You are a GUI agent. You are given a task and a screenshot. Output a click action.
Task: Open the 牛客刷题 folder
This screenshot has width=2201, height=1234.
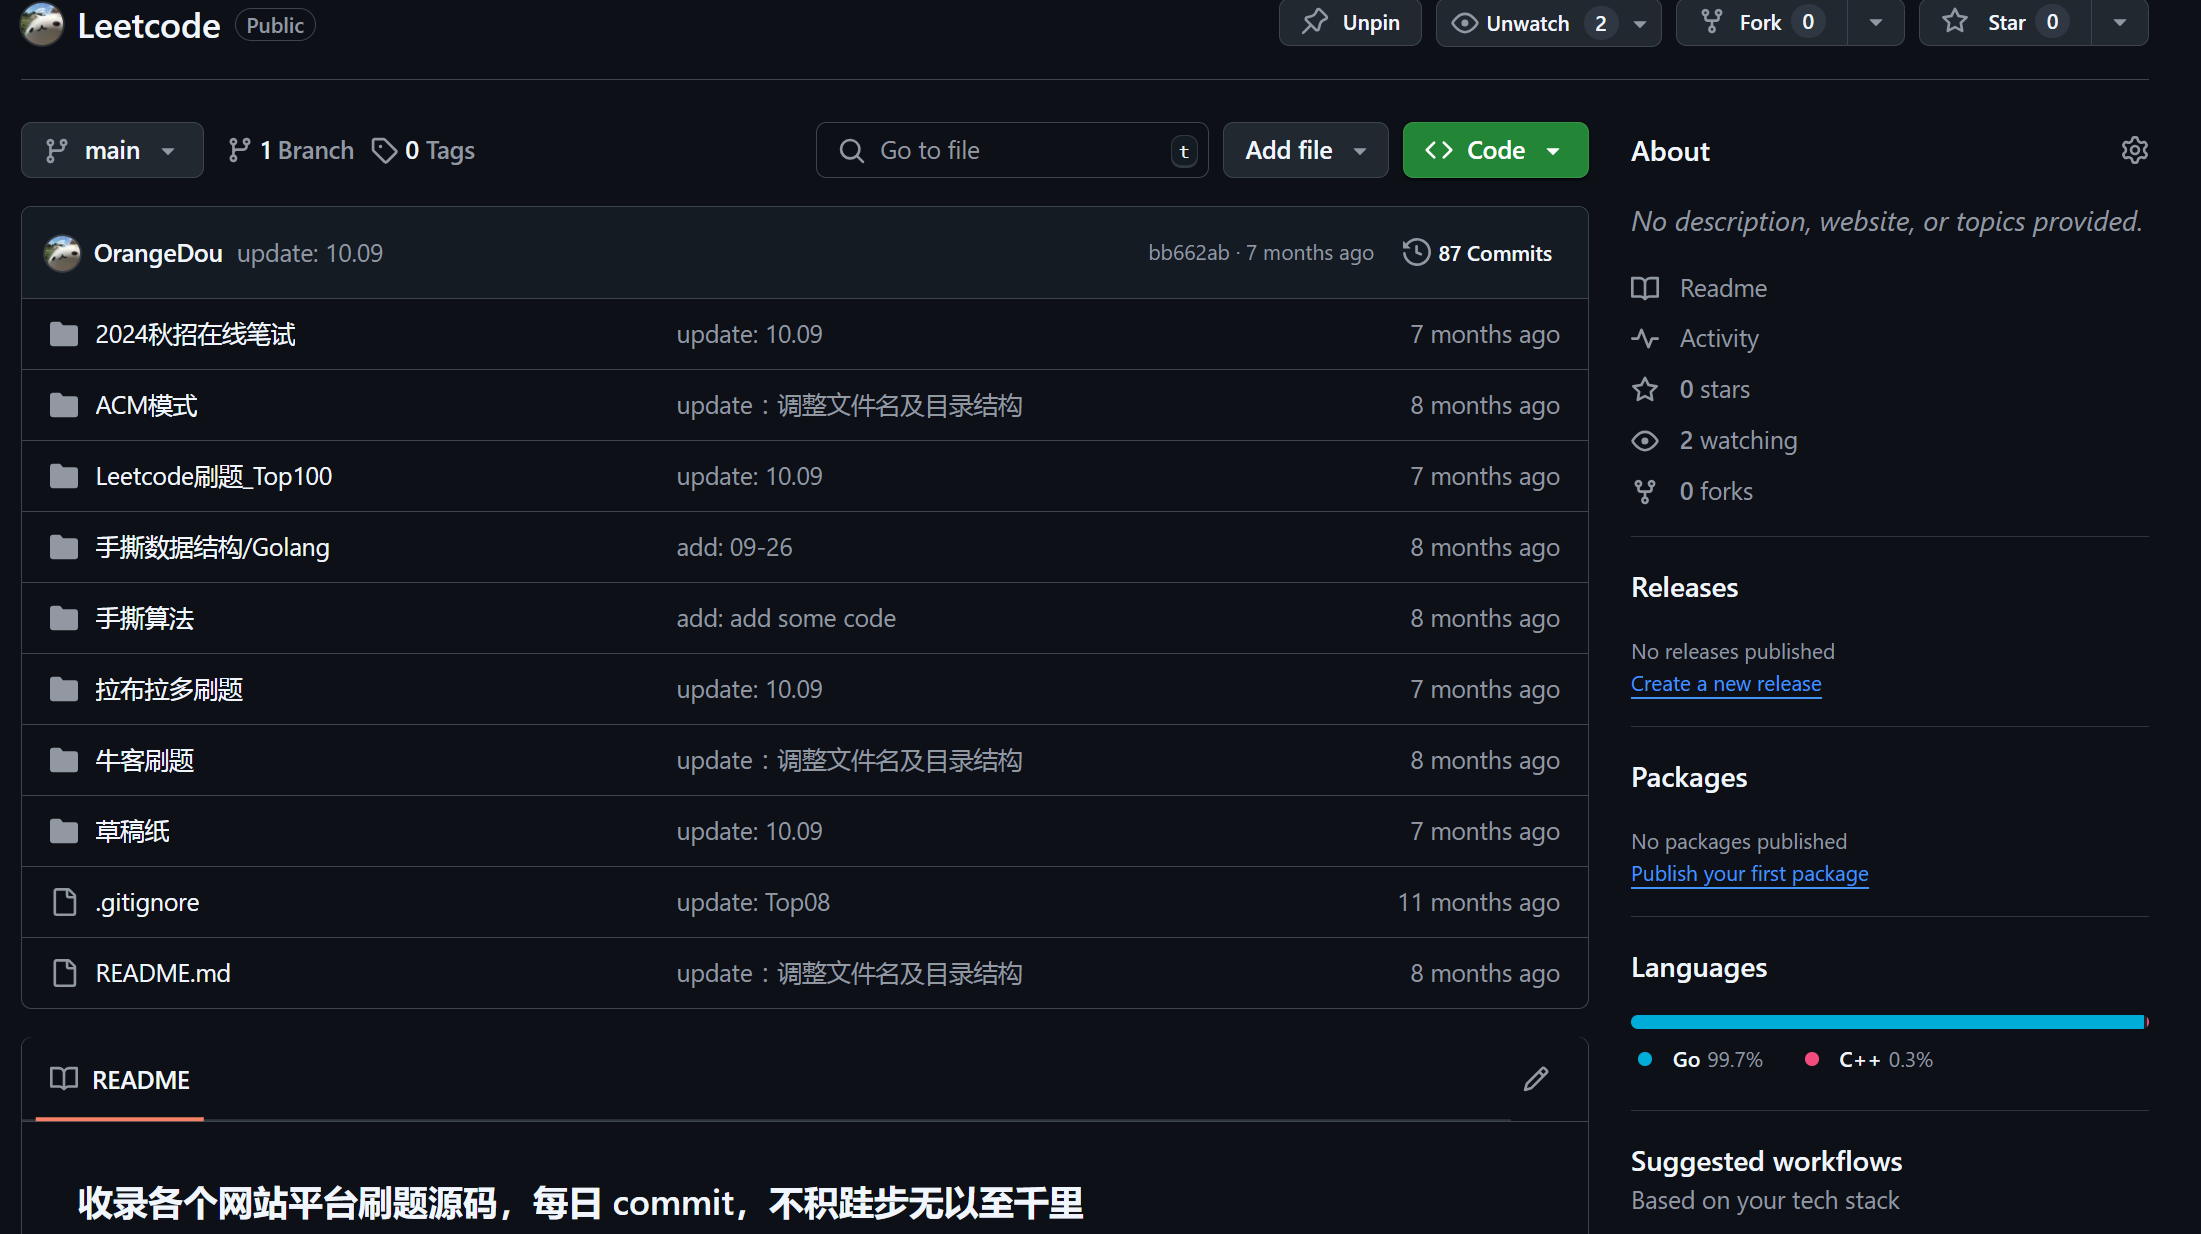point(144,760)
